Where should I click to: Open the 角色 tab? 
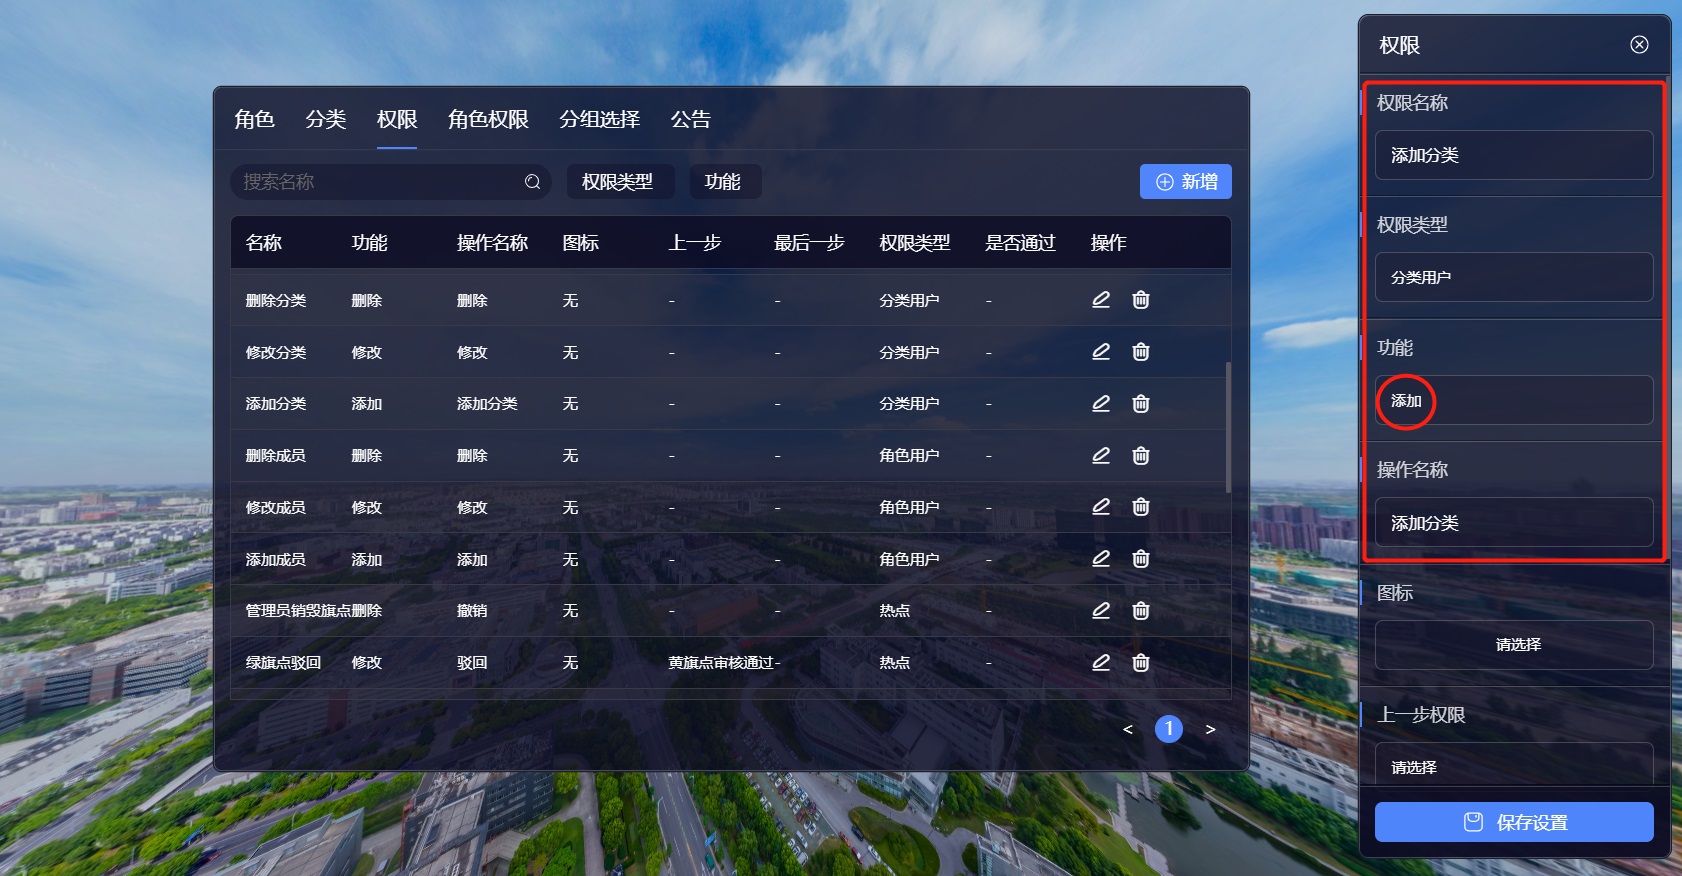(x=254, y=119)
